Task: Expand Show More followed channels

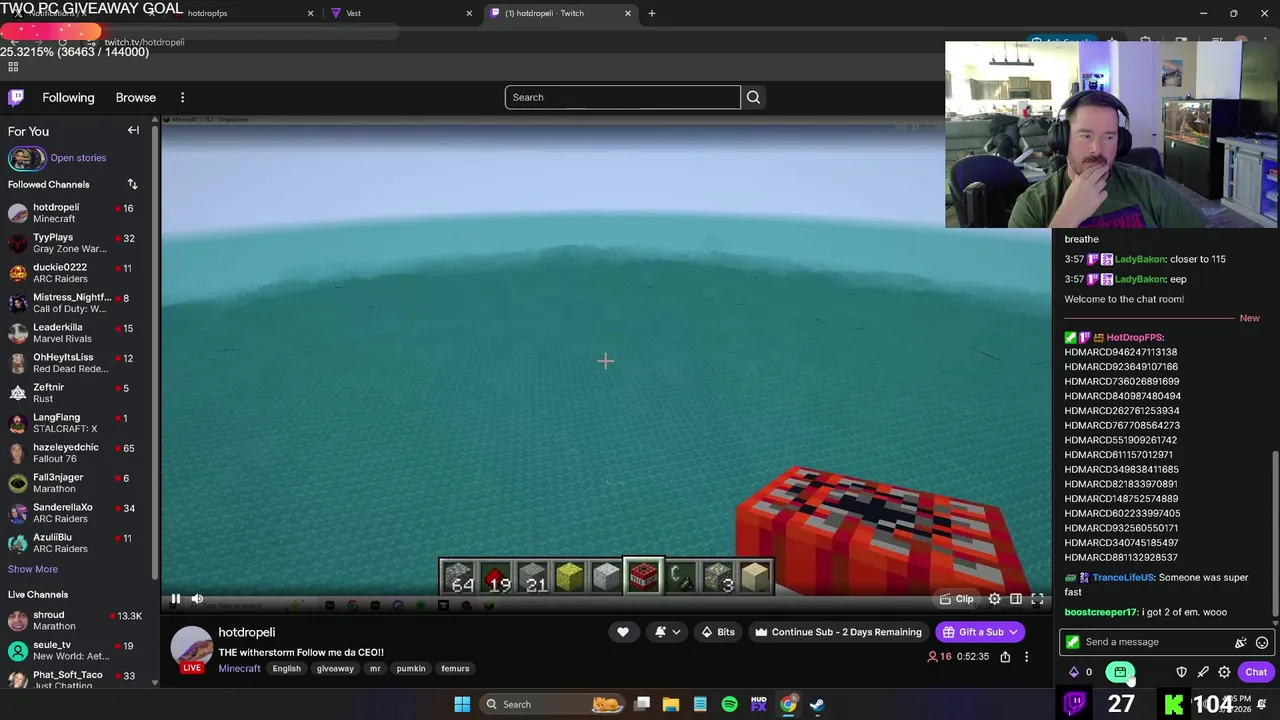Action: pyautogui.click(x=33, y=569)
